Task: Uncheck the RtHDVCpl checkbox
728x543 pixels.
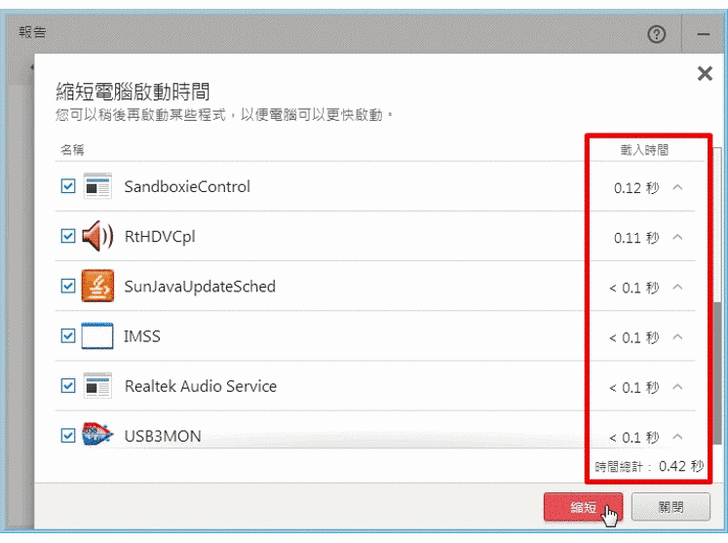Action: point(68,236)
